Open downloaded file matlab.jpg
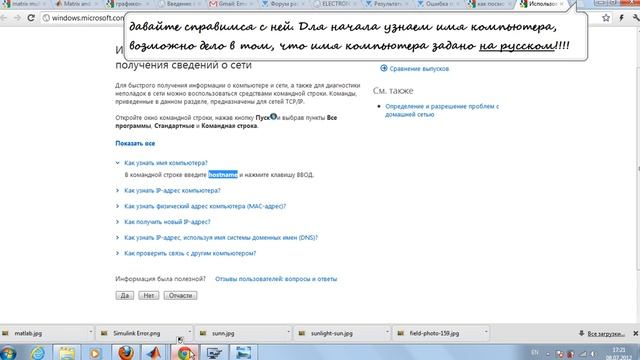 click(28, 333)
